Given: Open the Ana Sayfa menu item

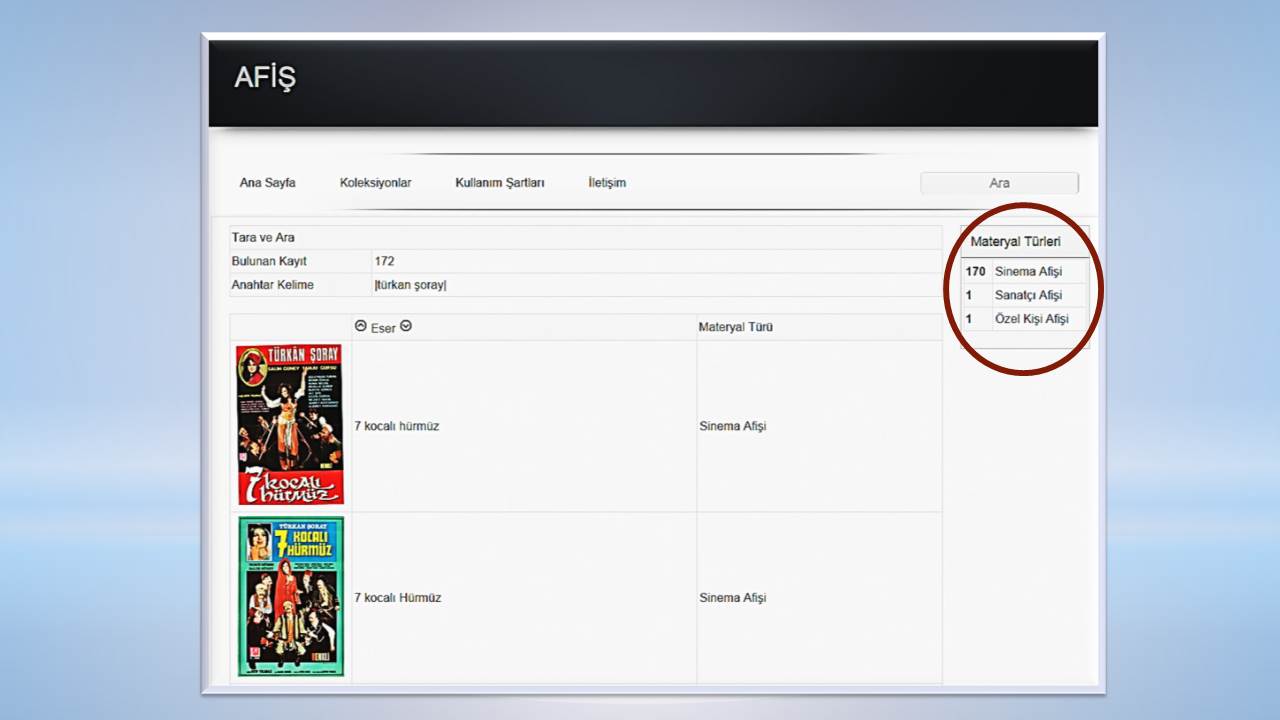Looking at the screenshot, I should coord(267,183).
